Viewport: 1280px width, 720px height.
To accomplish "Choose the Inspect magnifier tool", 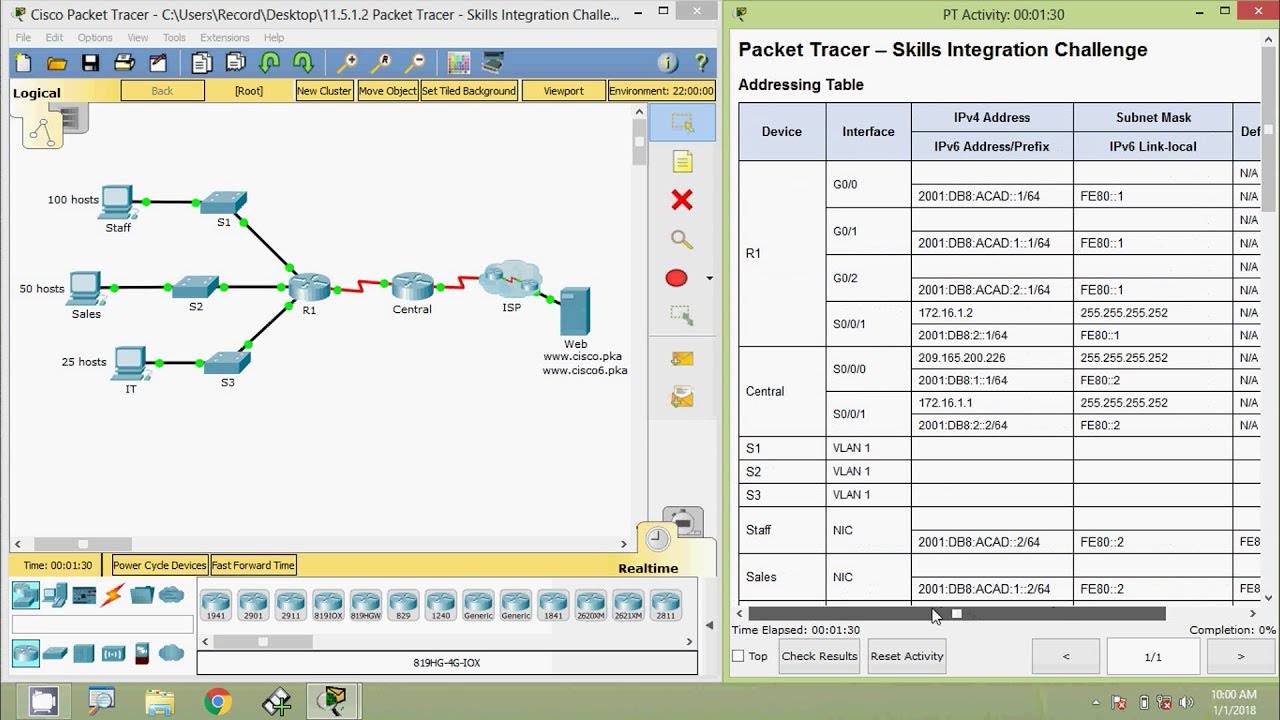I will click(682, 240).
